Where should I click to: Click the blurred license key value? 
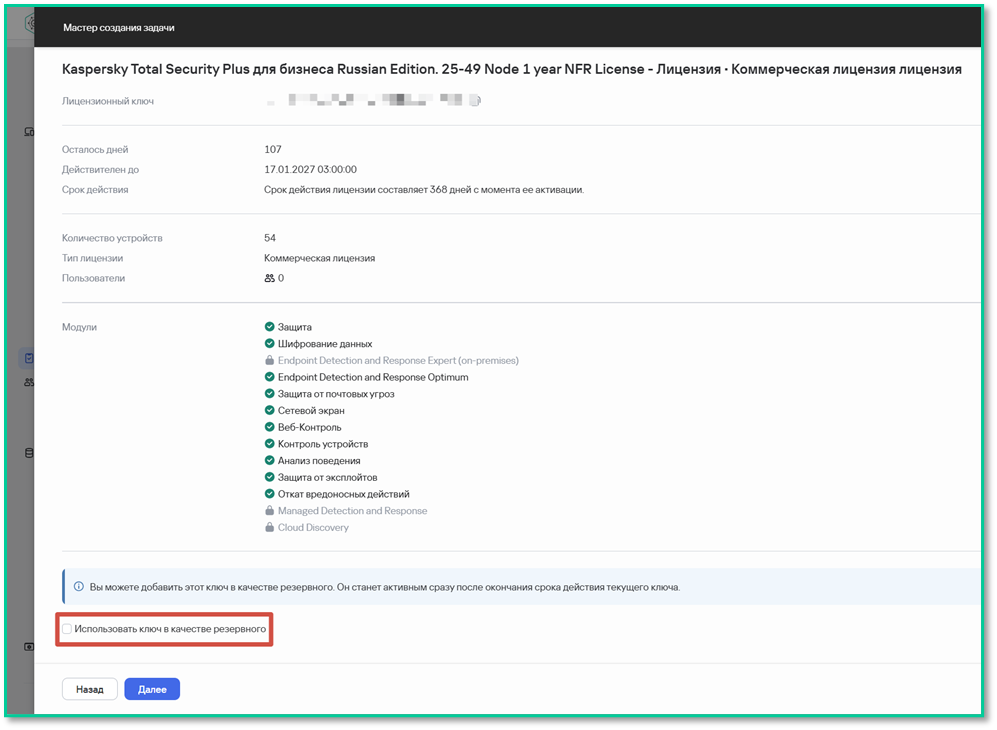(373, 100)
